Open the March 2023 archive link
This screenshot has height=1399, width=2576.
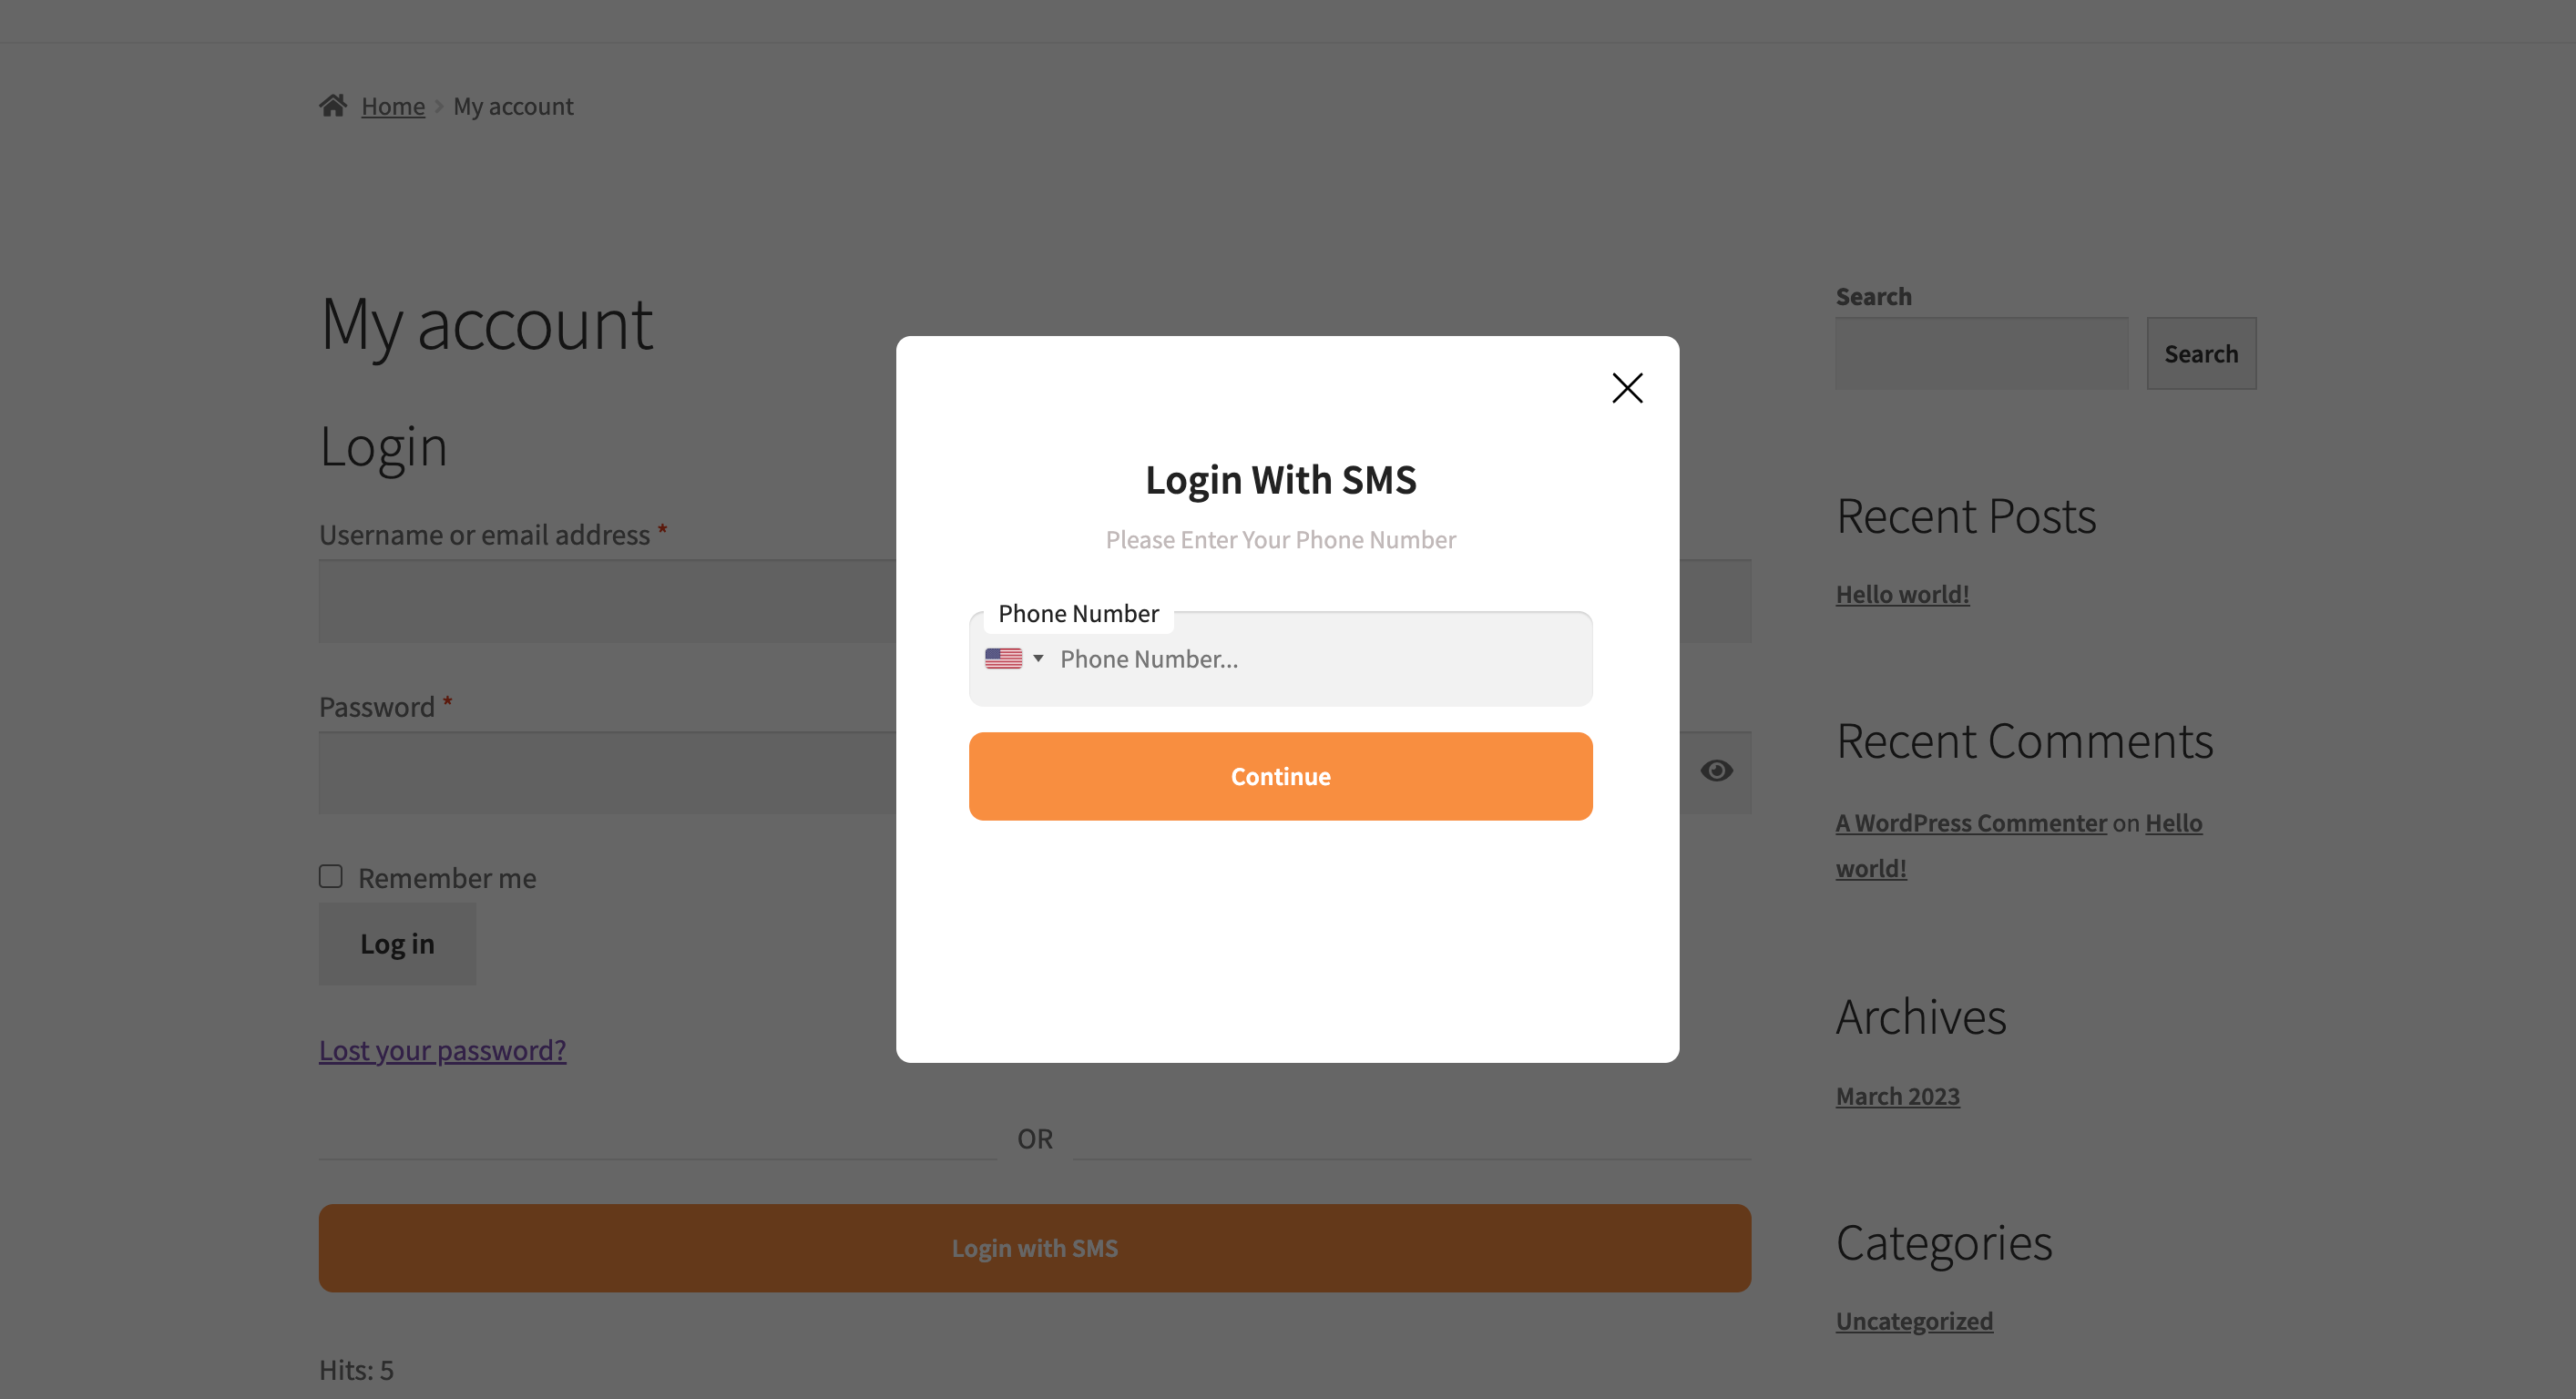coord(1897,1097)
